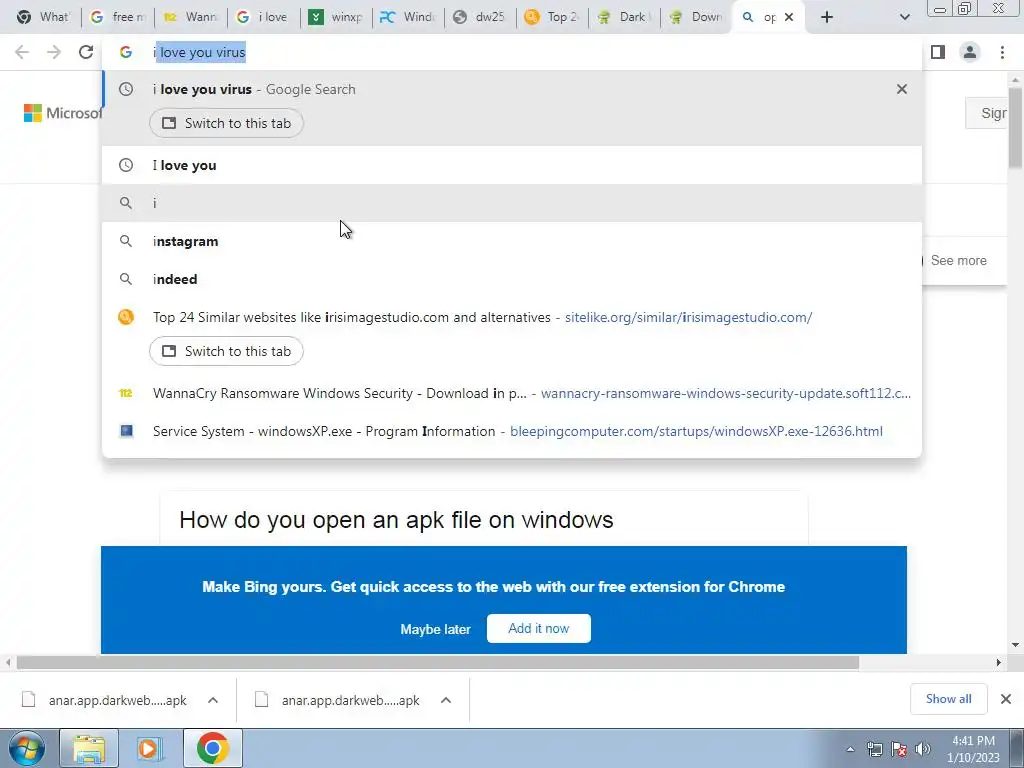
Task: Open bleepingcomputer windowsXP.exe suggestion
Action: (x=512, y=431)
